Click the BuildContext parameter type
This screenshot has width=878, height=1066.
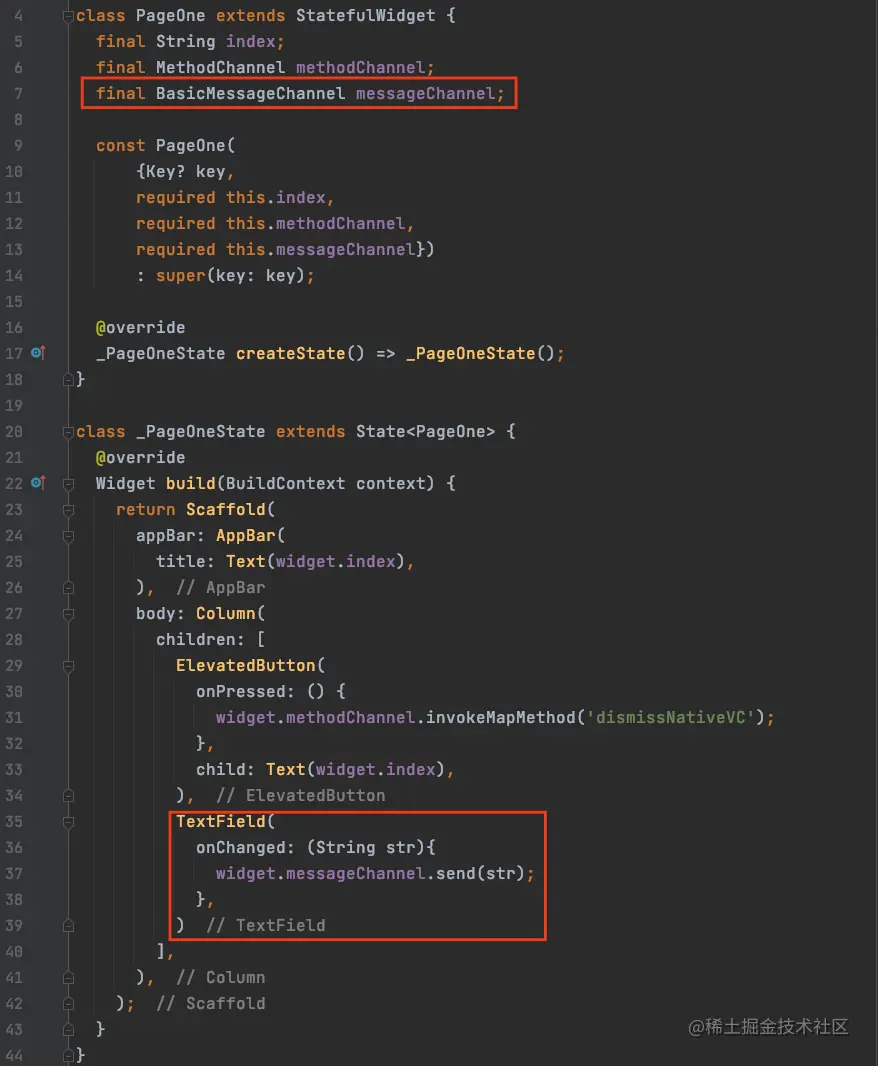286,483
